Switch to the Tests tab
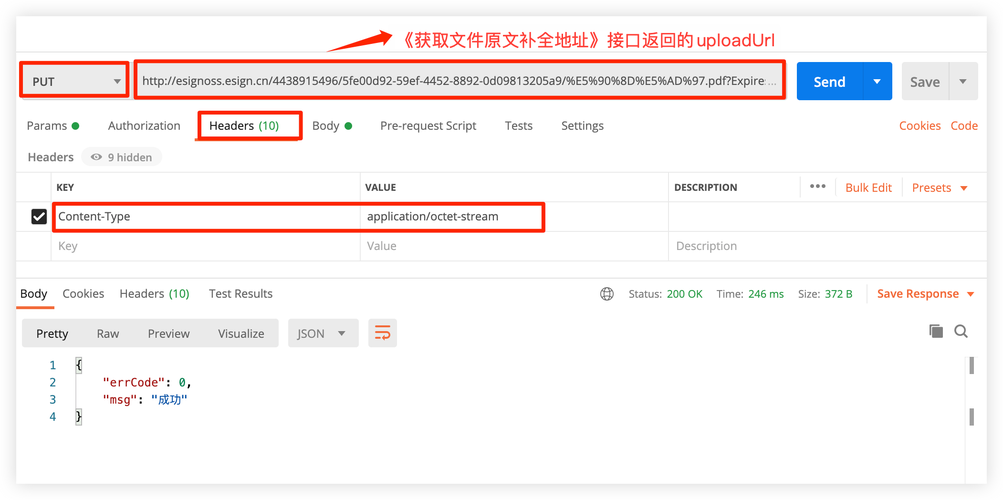Image resolution: width=1003 pixels, height=500 pixels. [518, 126]
